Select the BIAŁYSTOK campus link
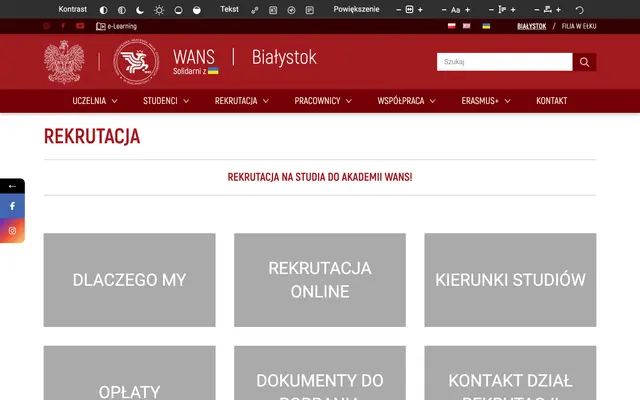 [x=531, y=26]
